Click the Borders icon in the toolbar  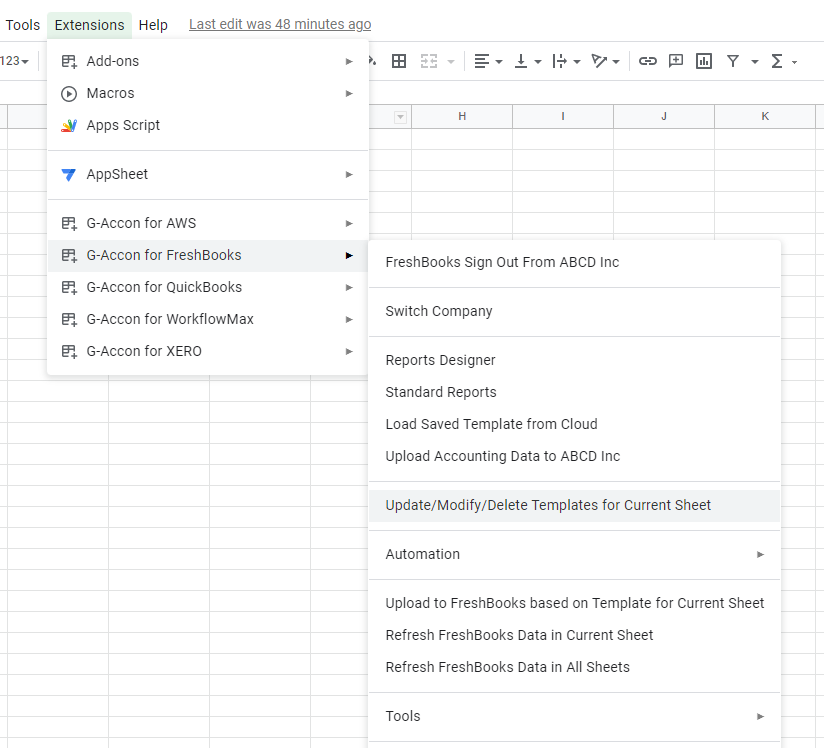tap(399, 61)
